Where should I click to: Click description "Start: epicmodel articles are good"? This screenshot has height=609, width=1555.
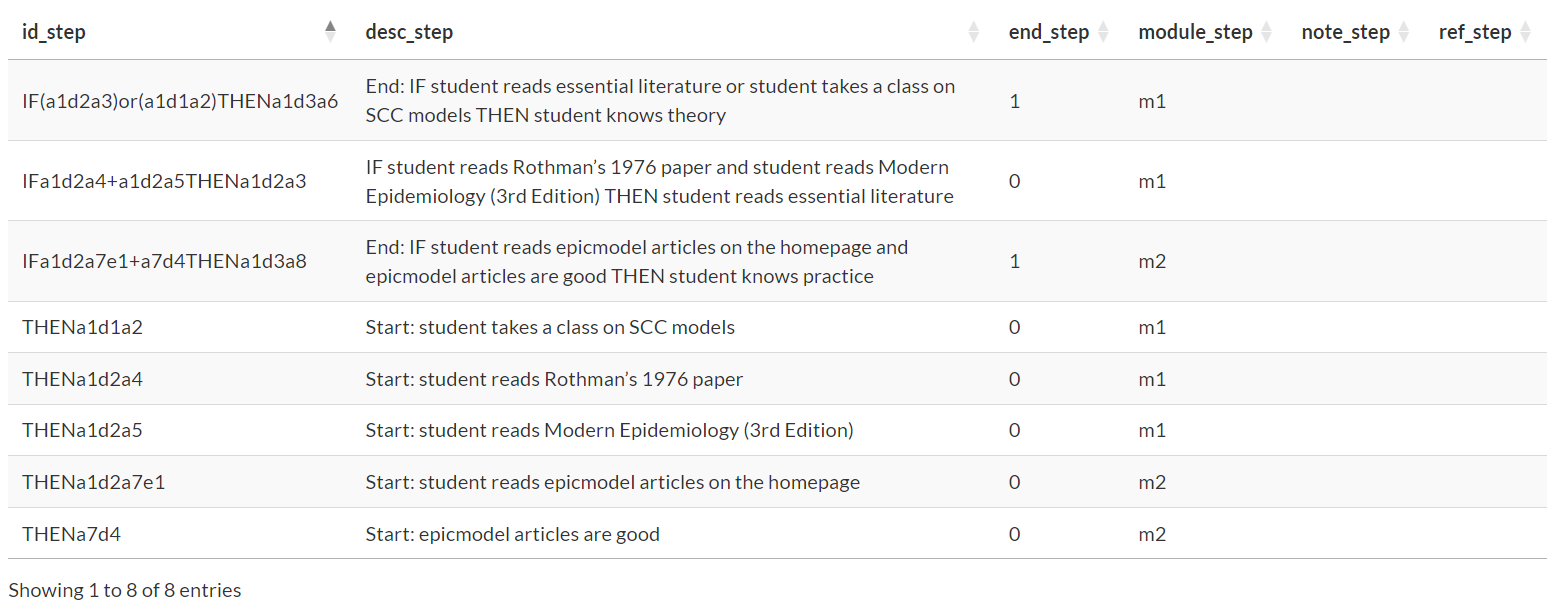(x=512, y=534)
